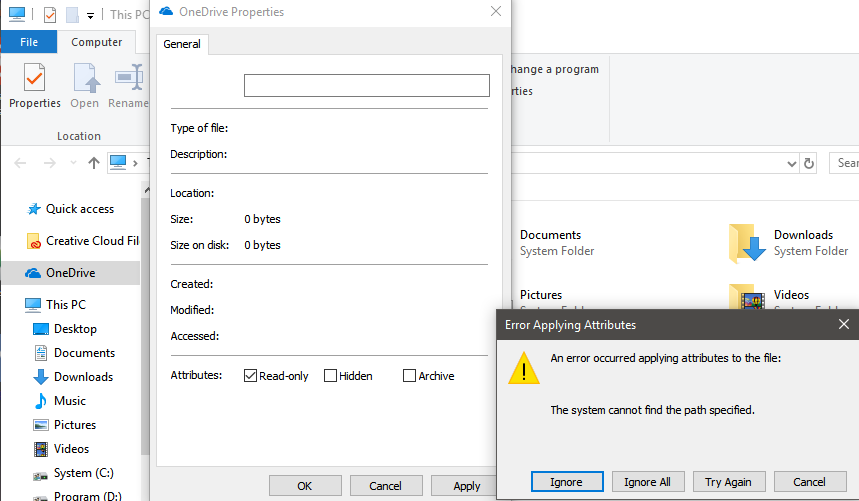This screenshot has height=501, width=859.
Task: Click 'Uninstall or change a program' ribbon item
Action: point(554,70)
